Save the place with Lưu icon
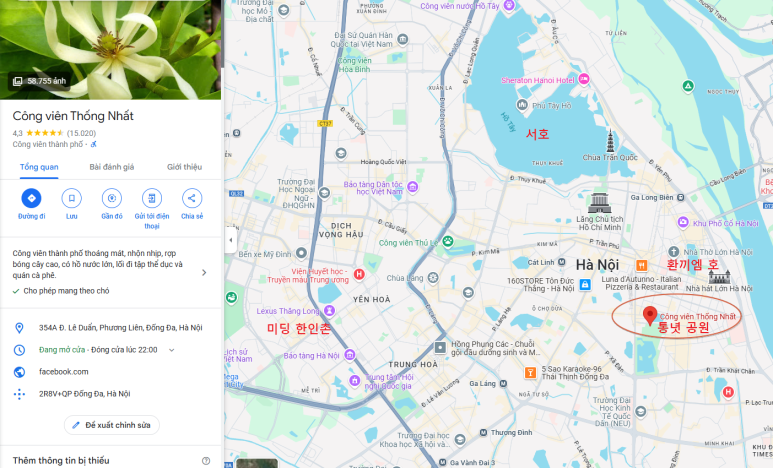 tap(71, 198)
